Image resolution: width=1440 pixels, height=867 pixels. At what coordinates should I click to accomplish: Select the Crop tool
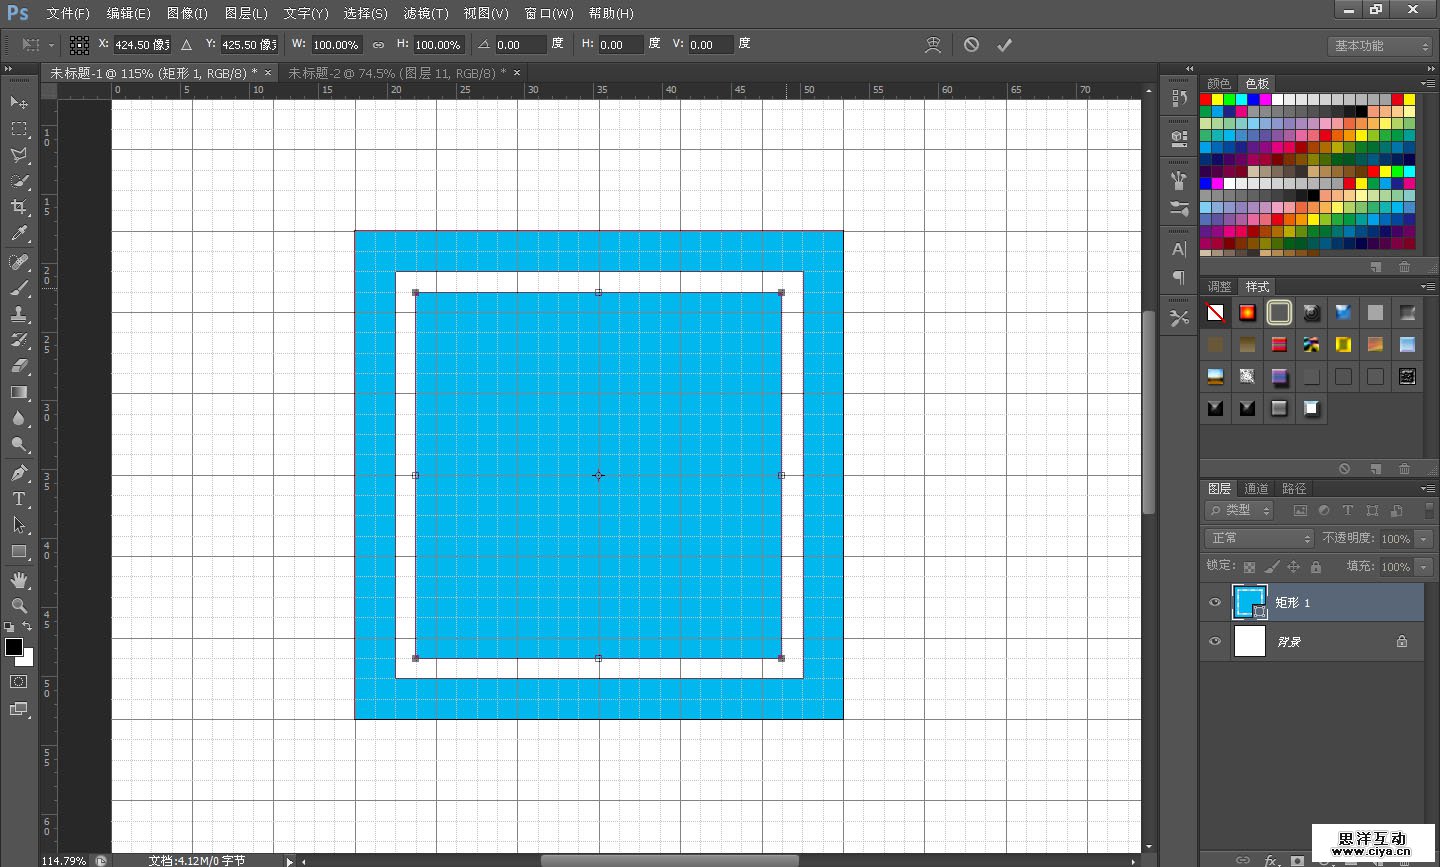click(19, 207)
